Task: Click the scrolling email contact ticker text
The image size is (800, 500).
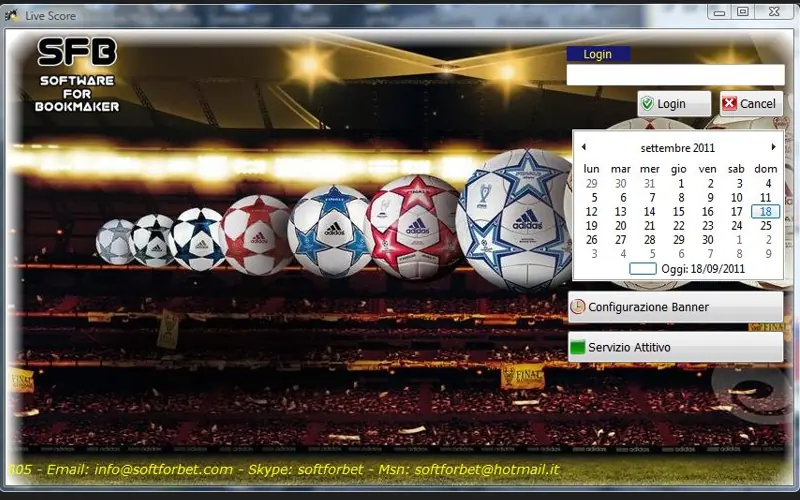Action: point(285,469)
